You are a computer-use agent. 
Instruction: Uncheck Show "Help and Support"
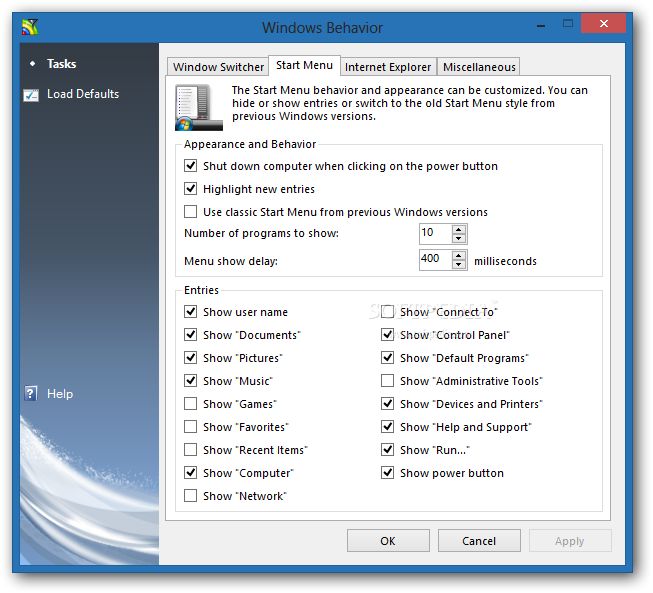tap(388, 426)
